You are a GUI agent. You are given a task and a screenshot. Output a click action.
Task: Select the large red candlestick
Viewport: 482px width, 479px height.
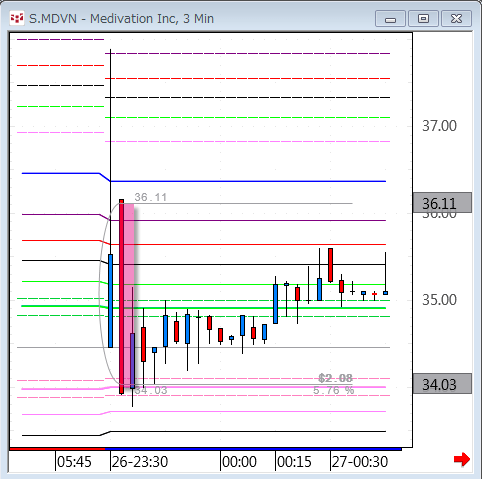121,297
